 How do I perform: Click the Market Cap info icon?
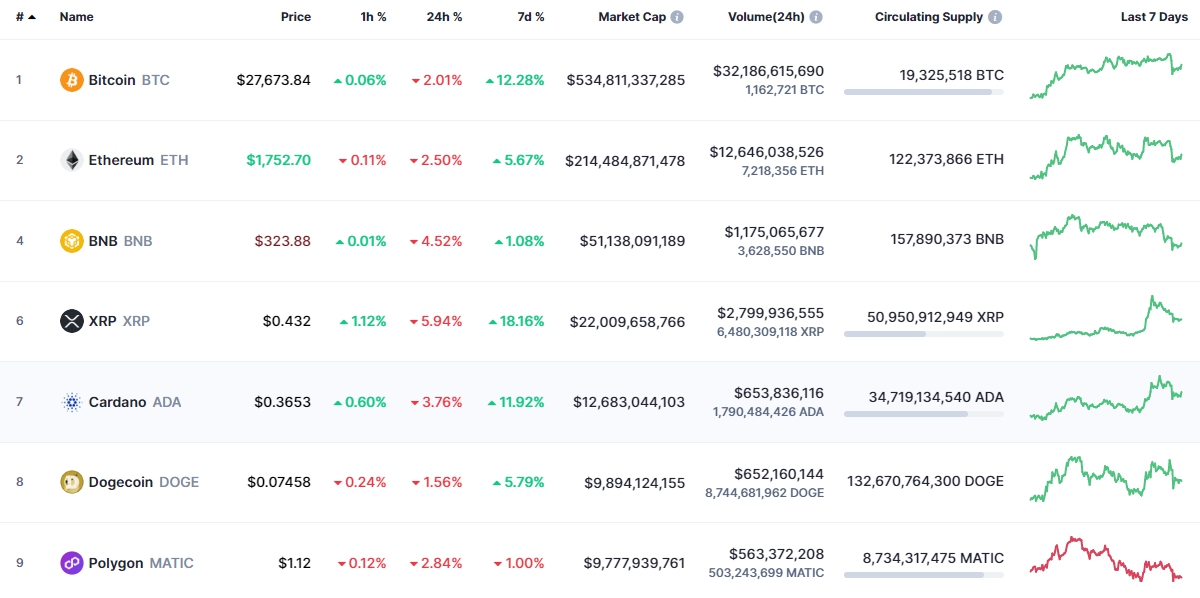click(677, 17)
